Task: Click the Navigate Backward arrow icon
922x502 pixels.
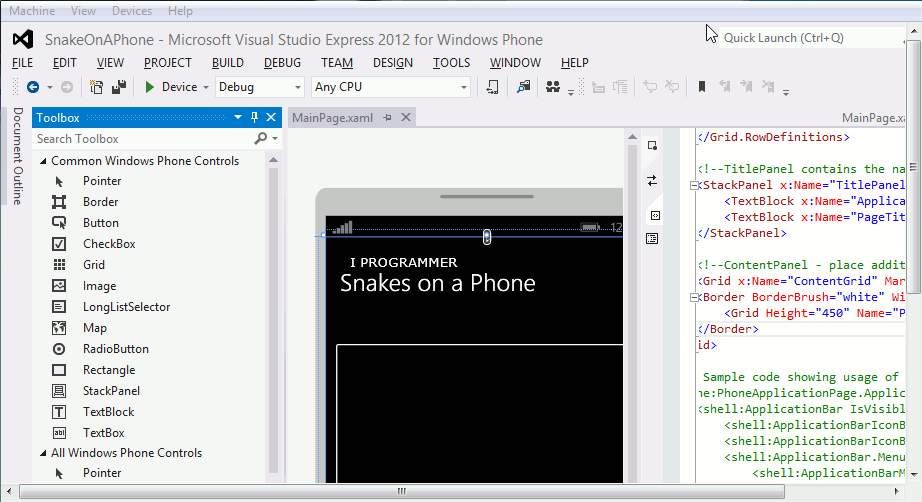Action: click(x=33, y=87)
